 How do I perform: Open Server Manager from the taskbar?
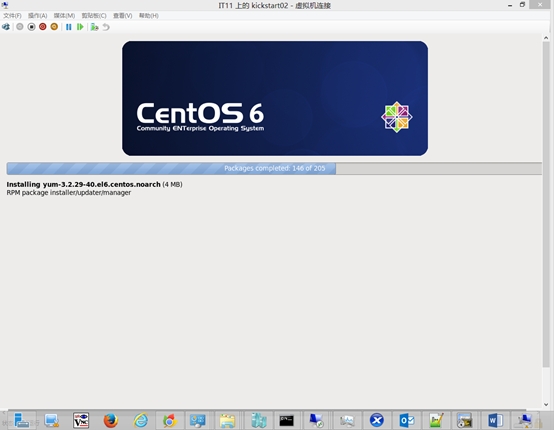pyautogui.click(x=22, y=420)
